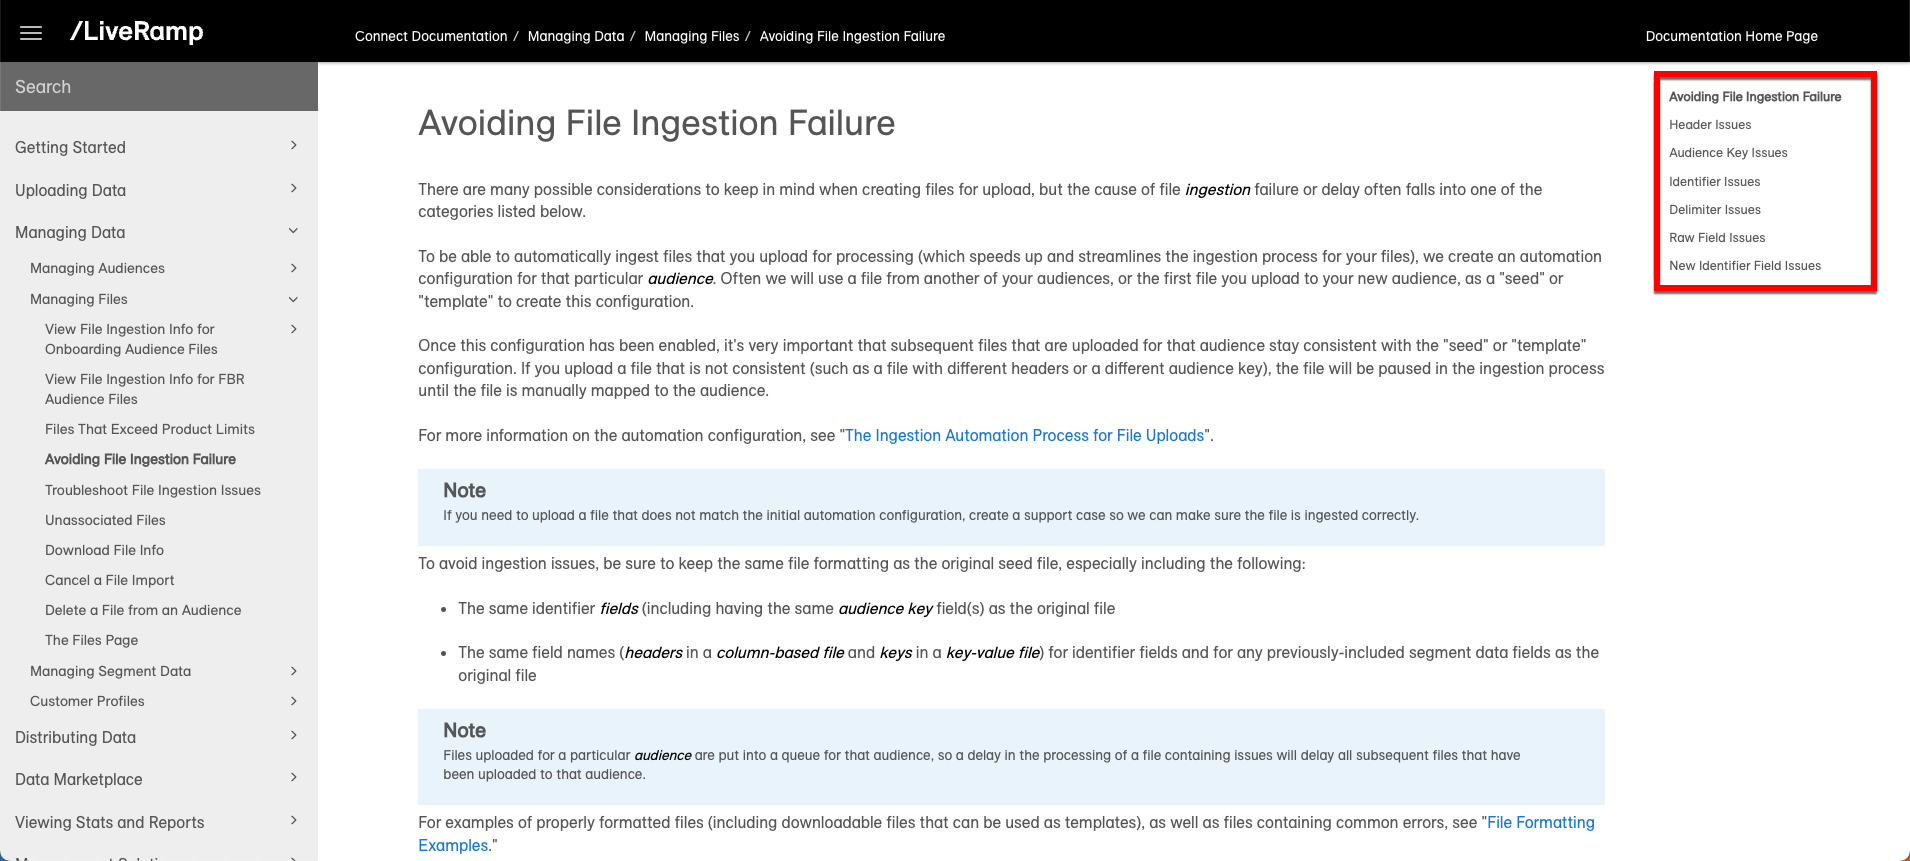The width and height of the screenshot is (1910, 861).
Task: Expand View File Ingestion Info for Onboarding chevron
Action: (293, 329)
